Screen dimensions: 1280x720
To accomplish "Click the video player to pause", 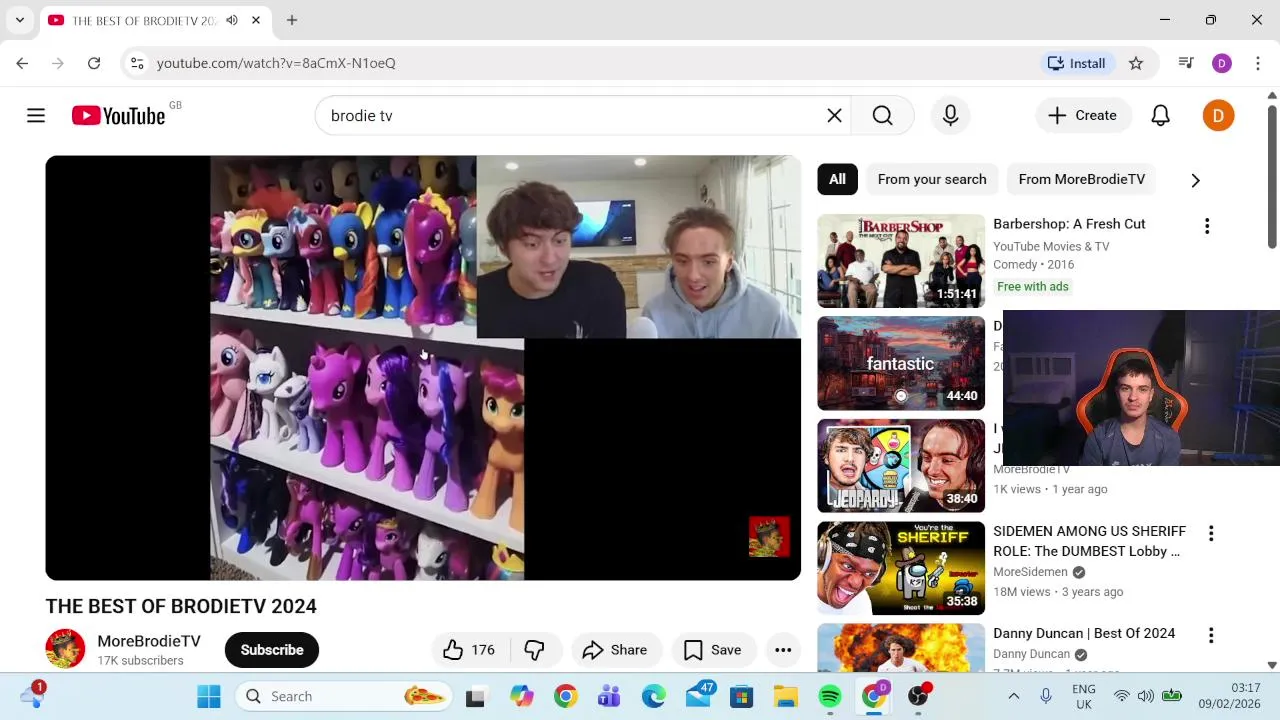I will [423, 368].
